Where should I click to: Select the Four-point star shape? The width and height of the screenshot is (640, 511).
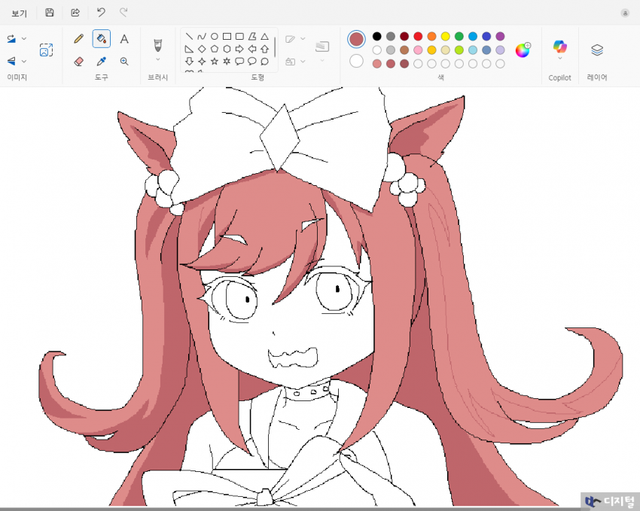pos(202,62)
